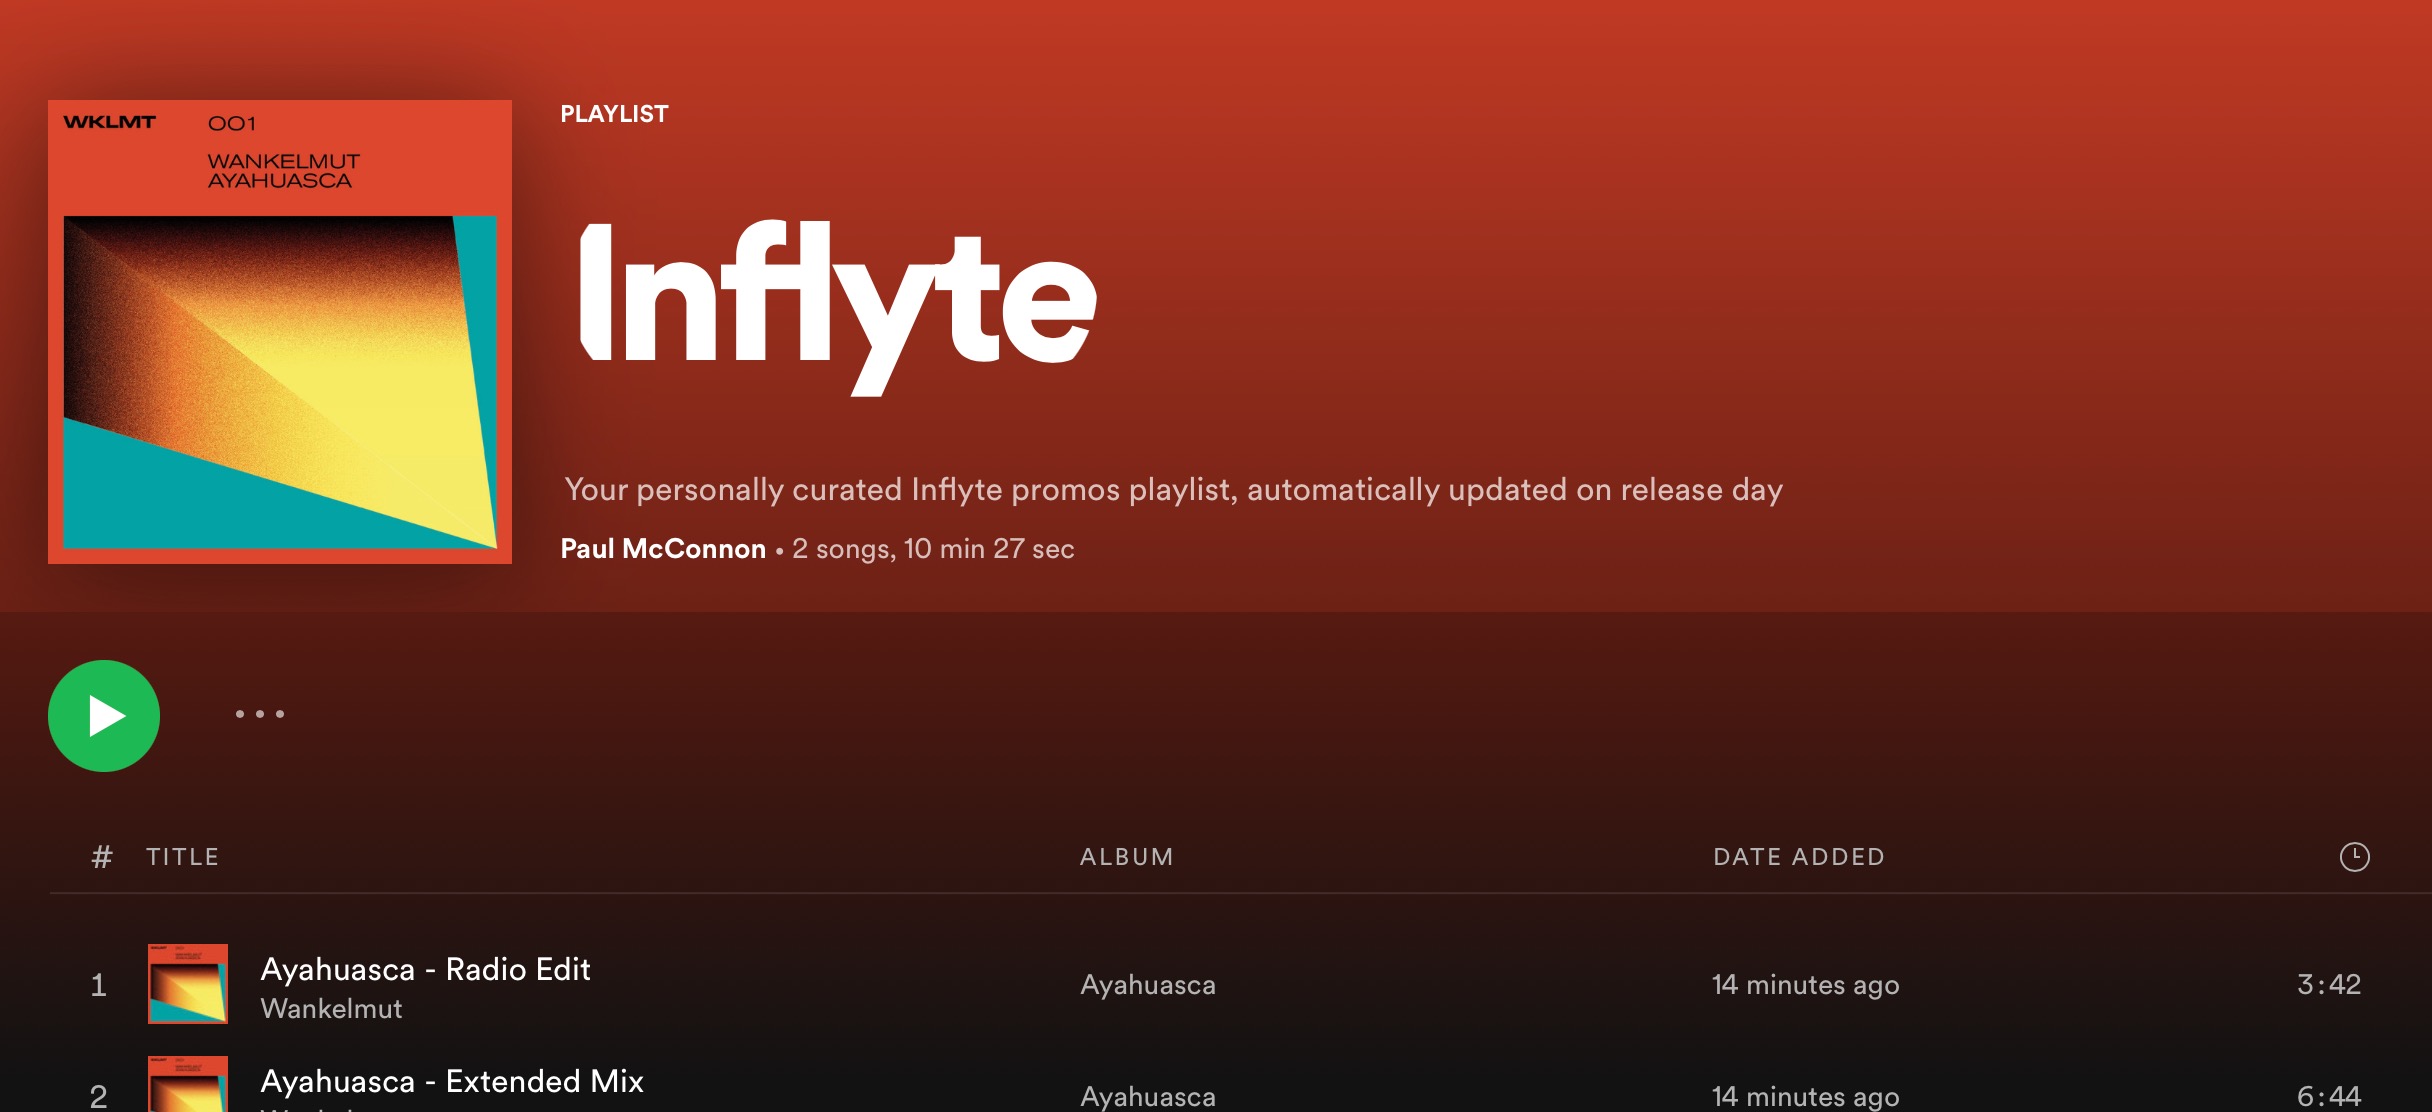Screen dimensions: 2432x1112
Task: Select track Ayahuasca - Extended Mix
Action: 452,1081
